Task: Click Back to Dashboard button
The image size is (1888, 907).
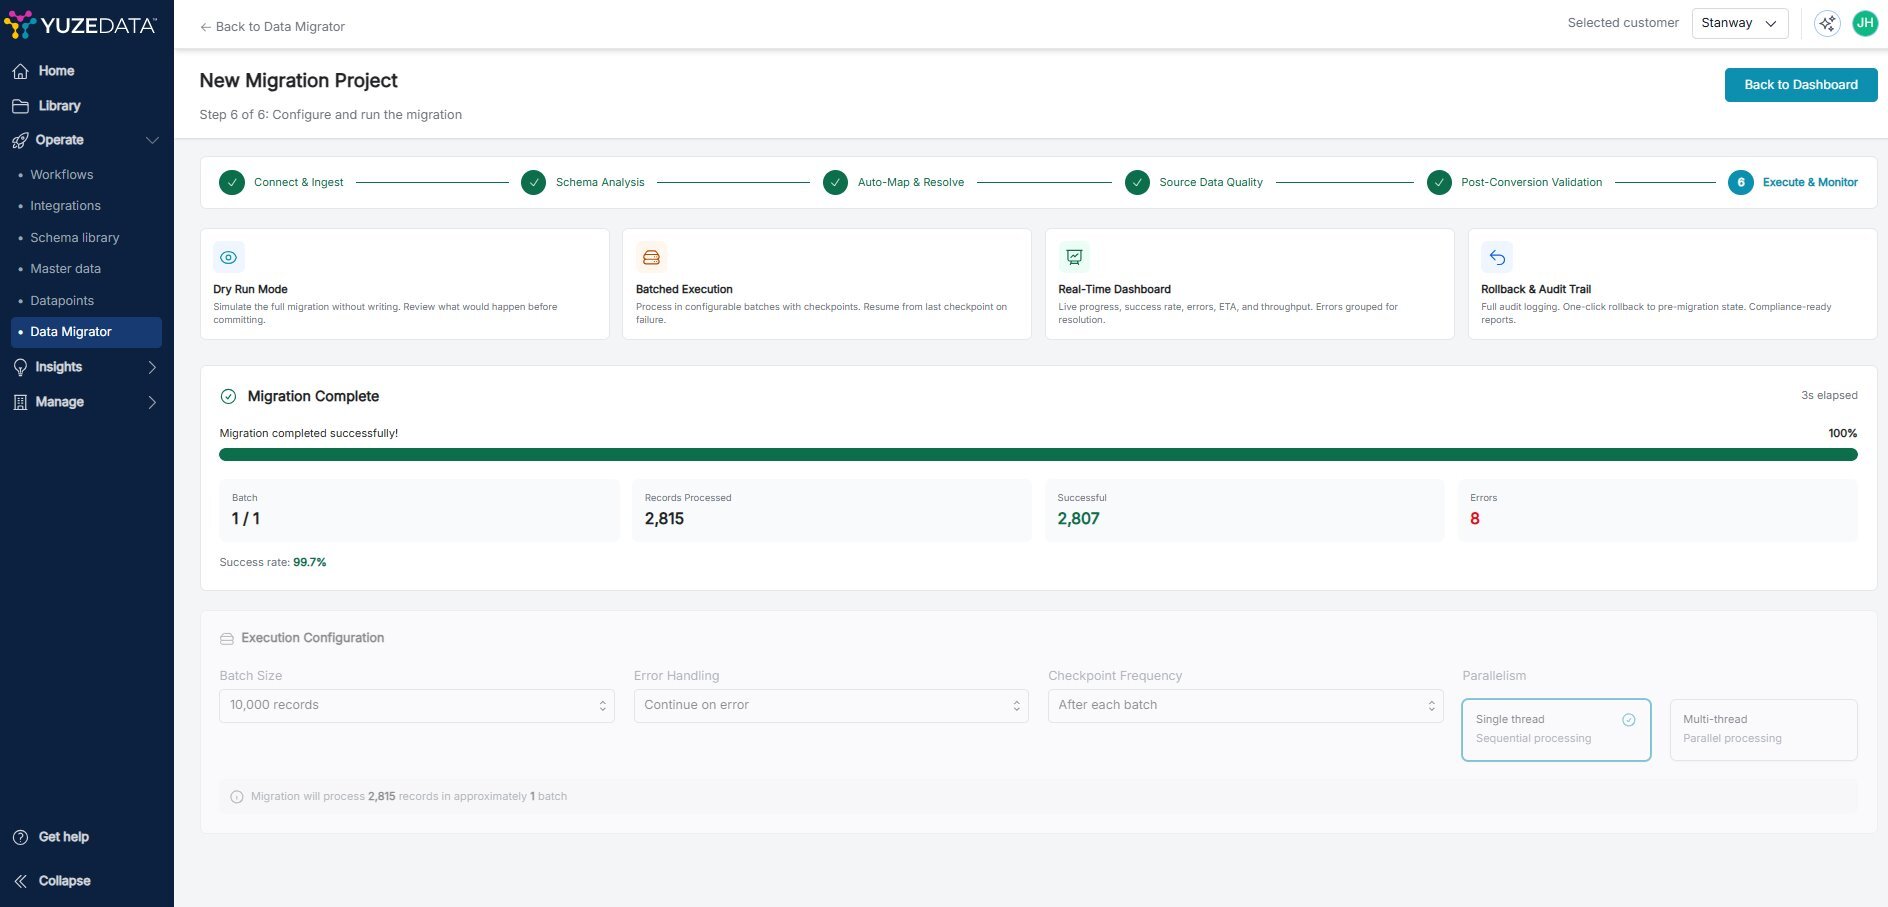Action: tap(1800, 85)
